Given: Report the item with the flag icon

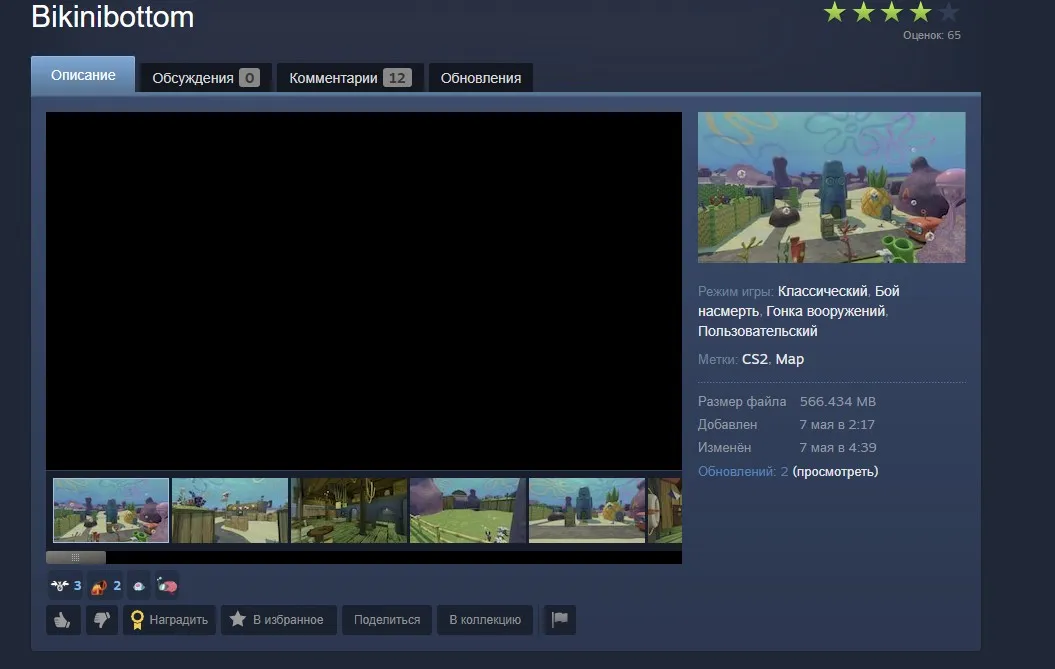Looking at the screenshot, I should tap(559, 619).
